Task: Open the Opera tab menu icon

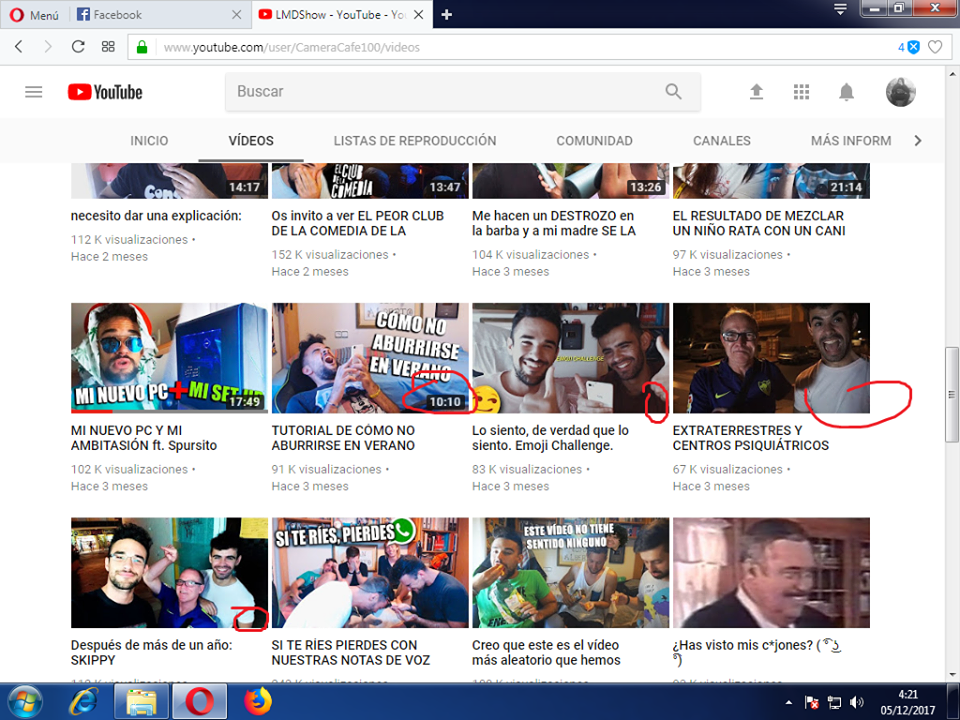Action: [x=840, y=9]
